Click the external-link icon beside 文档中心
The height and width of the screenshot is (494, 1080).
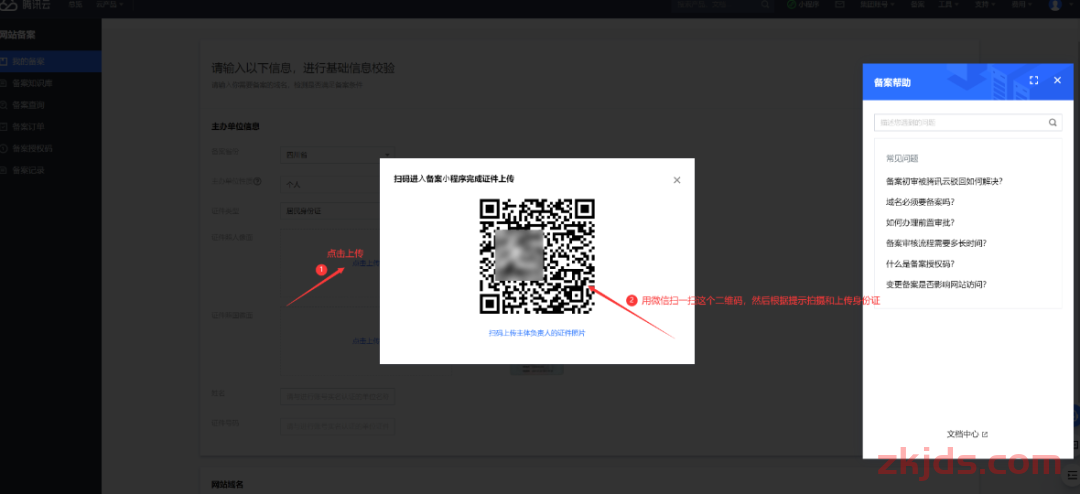pos(985,434)
